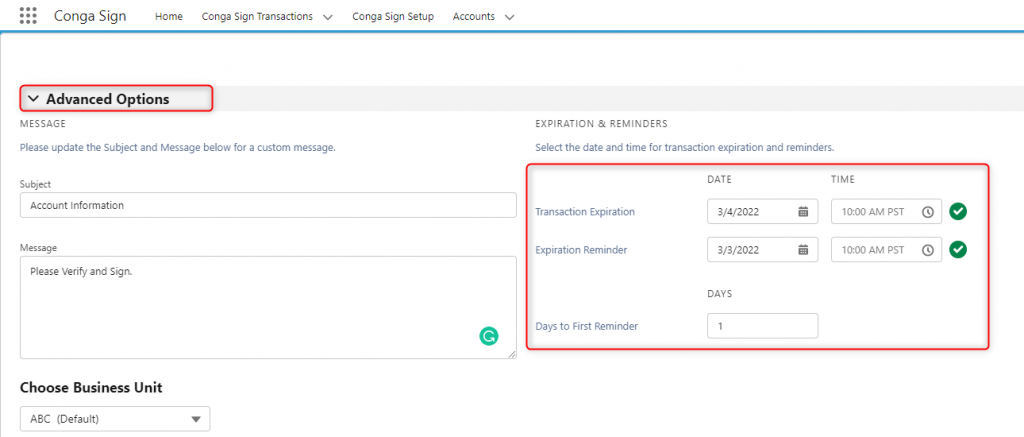The height and width of the screenshot is (437, 1024).
Task: Click the Expiration Reminder date field
Action: [762, 250]
